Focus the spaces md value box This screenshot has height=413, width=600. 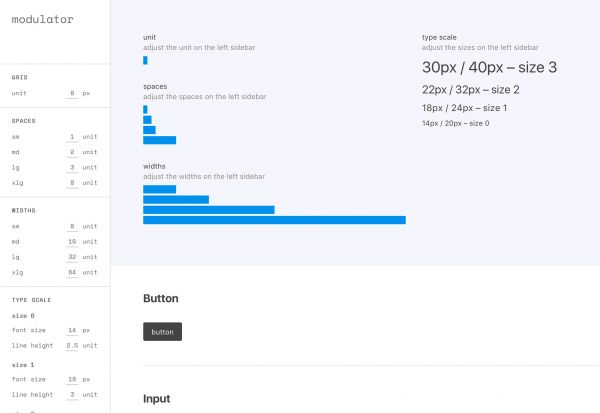72,152
